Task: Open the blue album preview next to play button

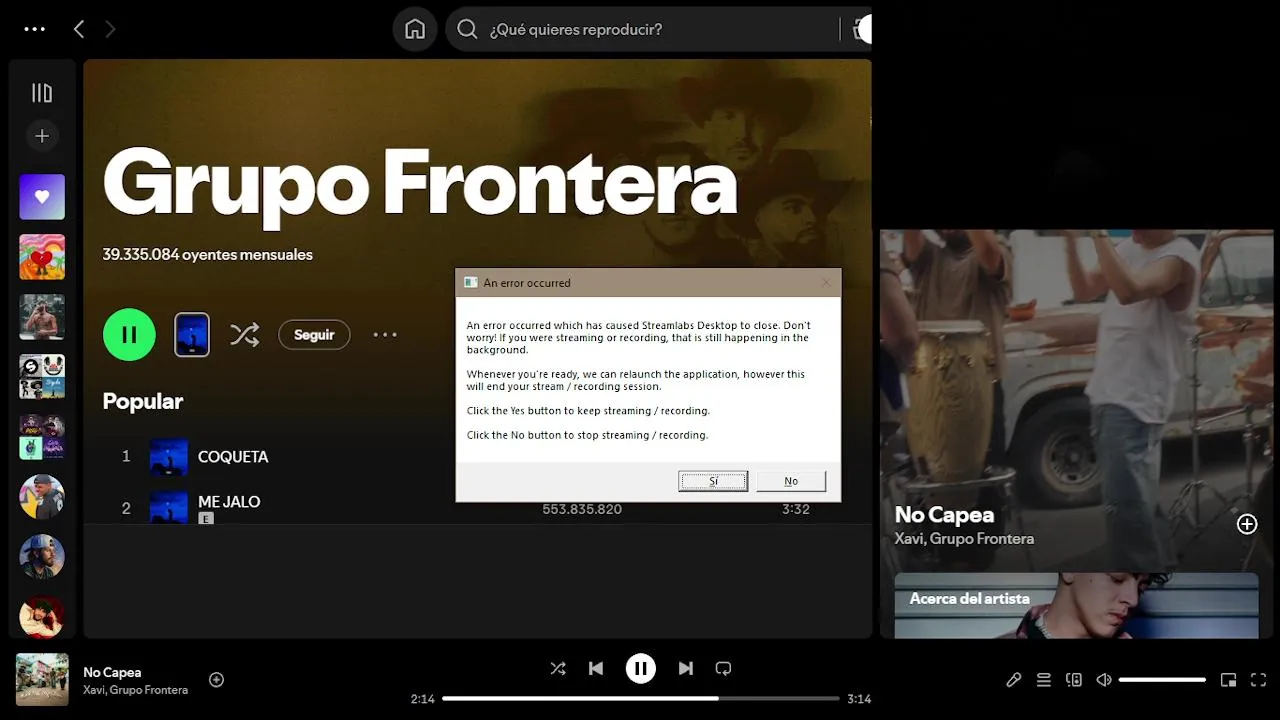Action: pyautogui.click(x=192, y=334)
